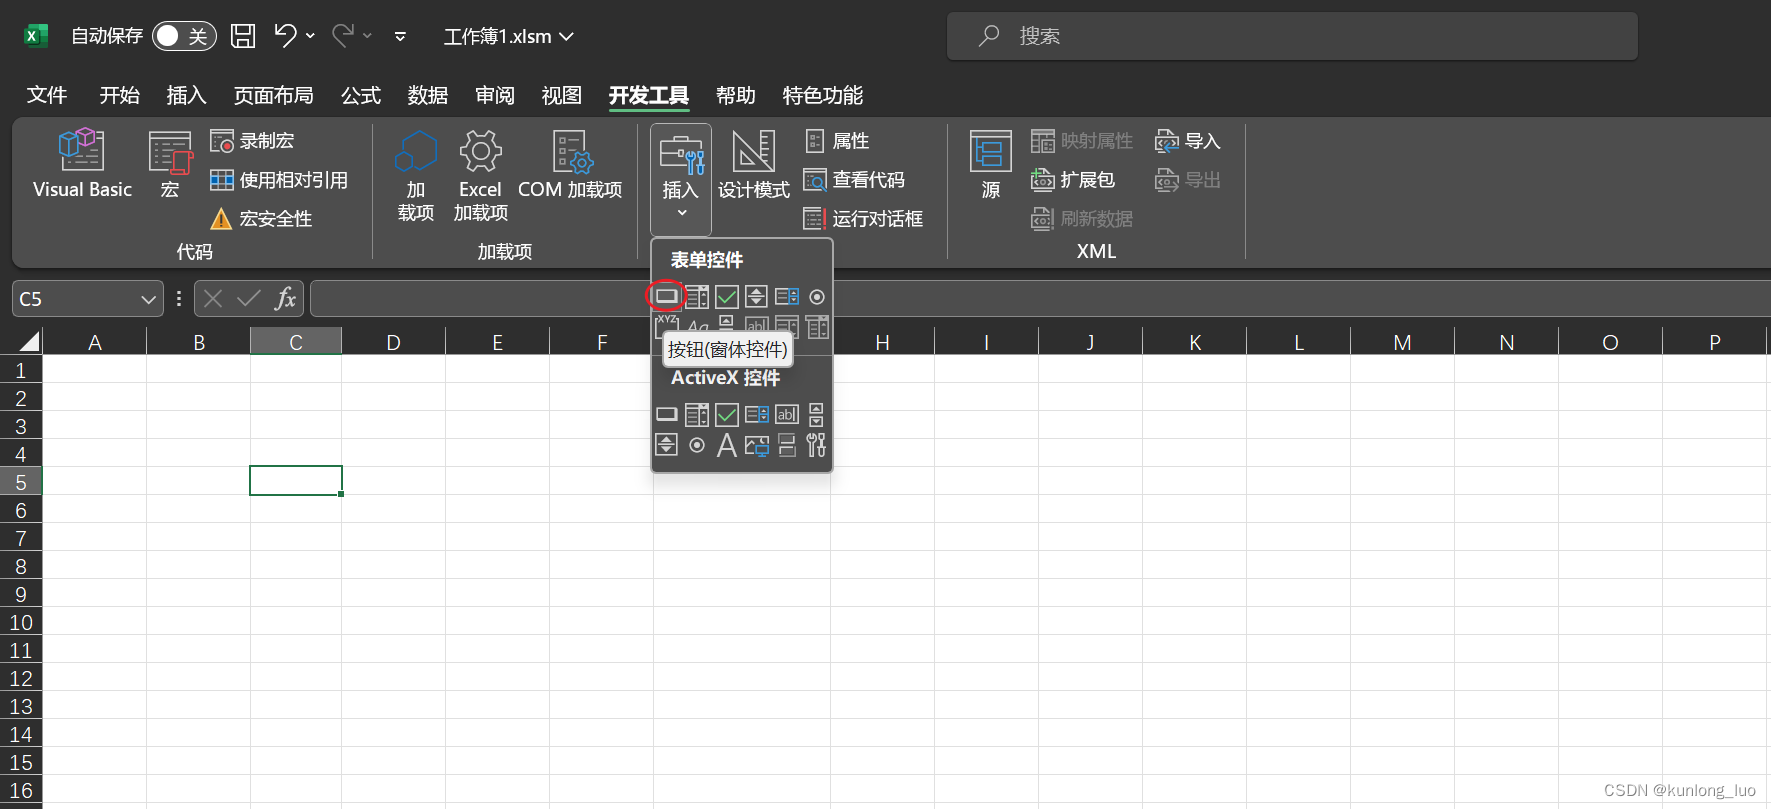Select ActiveX Command Button control
Image resolution: width=1771 pixels, height=809 pixels.
667,414
